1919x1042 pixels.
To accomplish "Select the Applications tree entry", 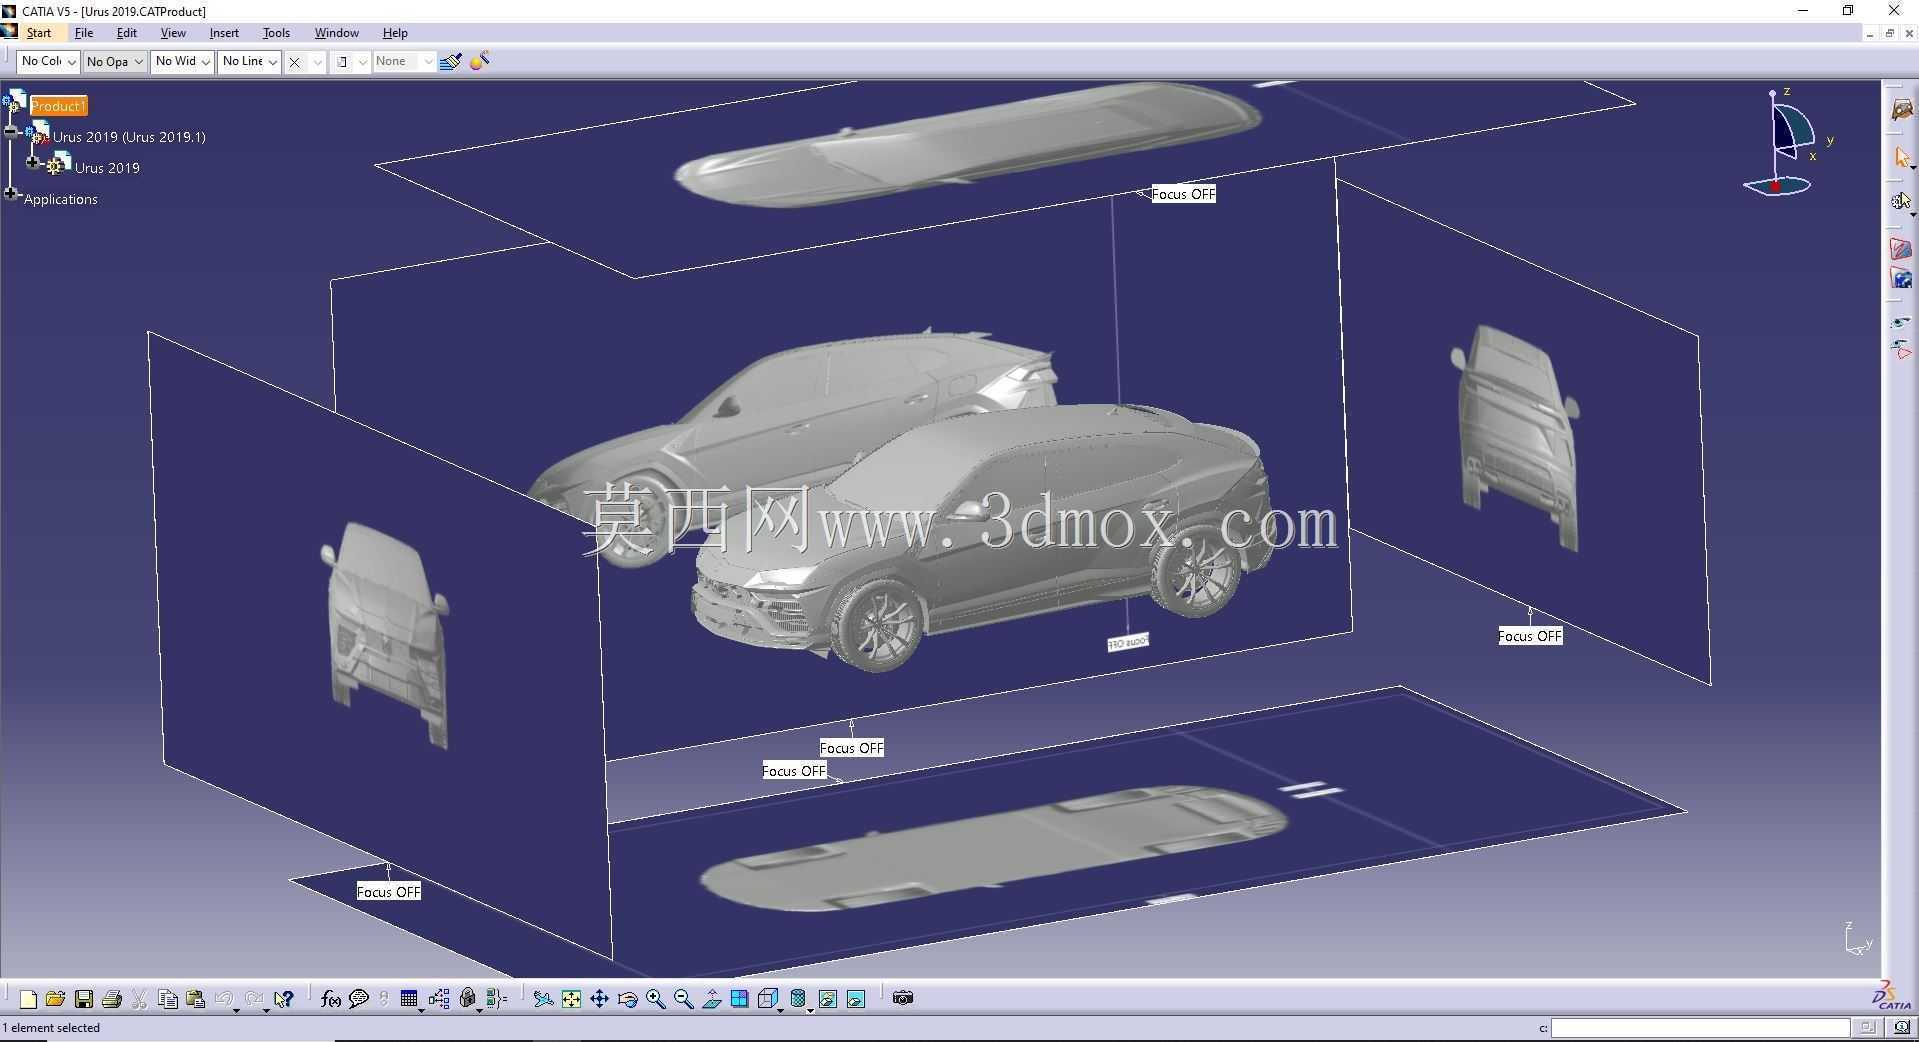I will (x=61, y=199).
